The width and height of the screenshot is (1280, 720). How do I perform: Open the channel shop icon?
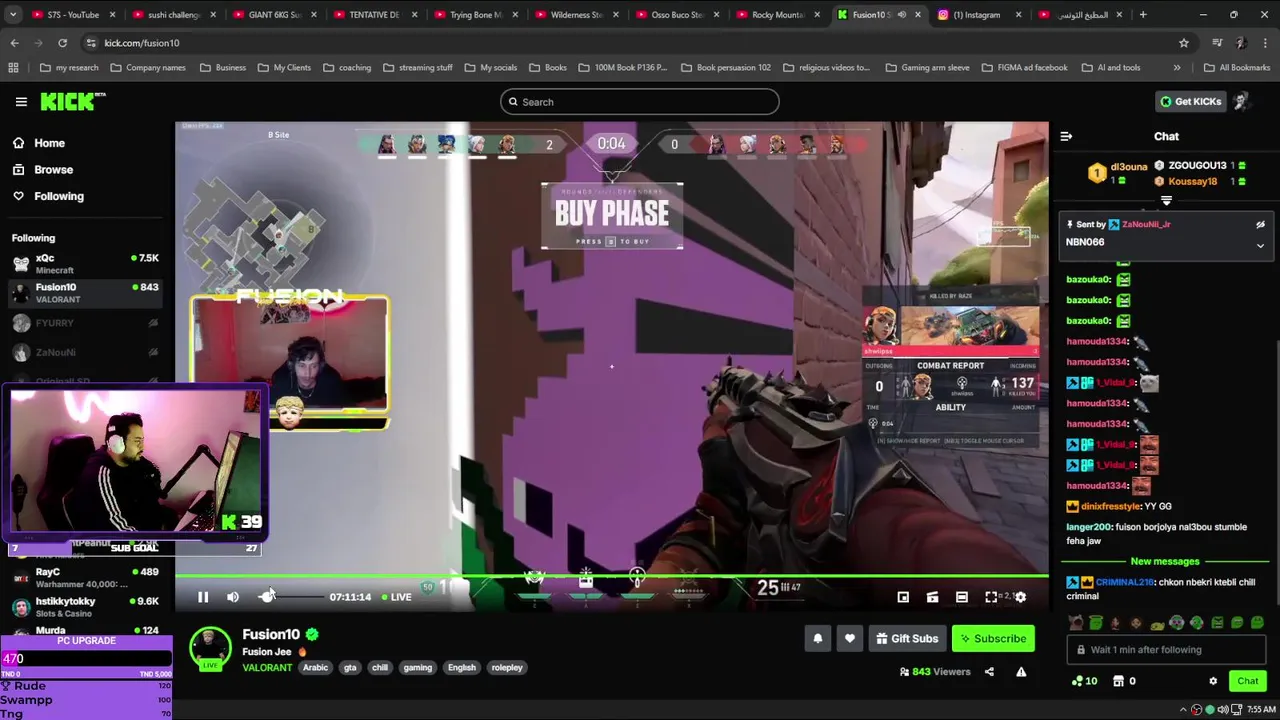(1124, 681)
